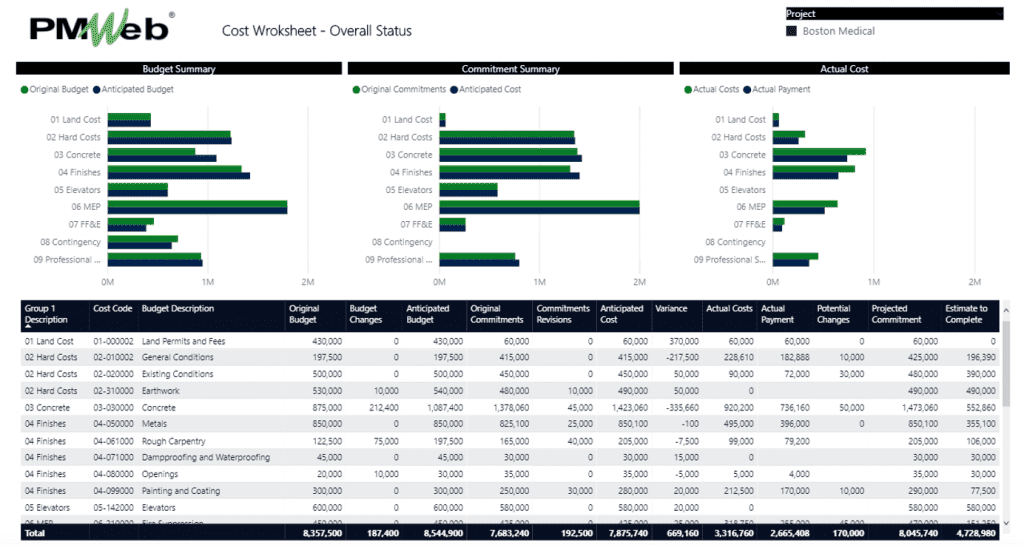Select the Original Budget legend marker
Image resolution: width=1024 pixels, height=545 pixels.
tap(25, 89)
